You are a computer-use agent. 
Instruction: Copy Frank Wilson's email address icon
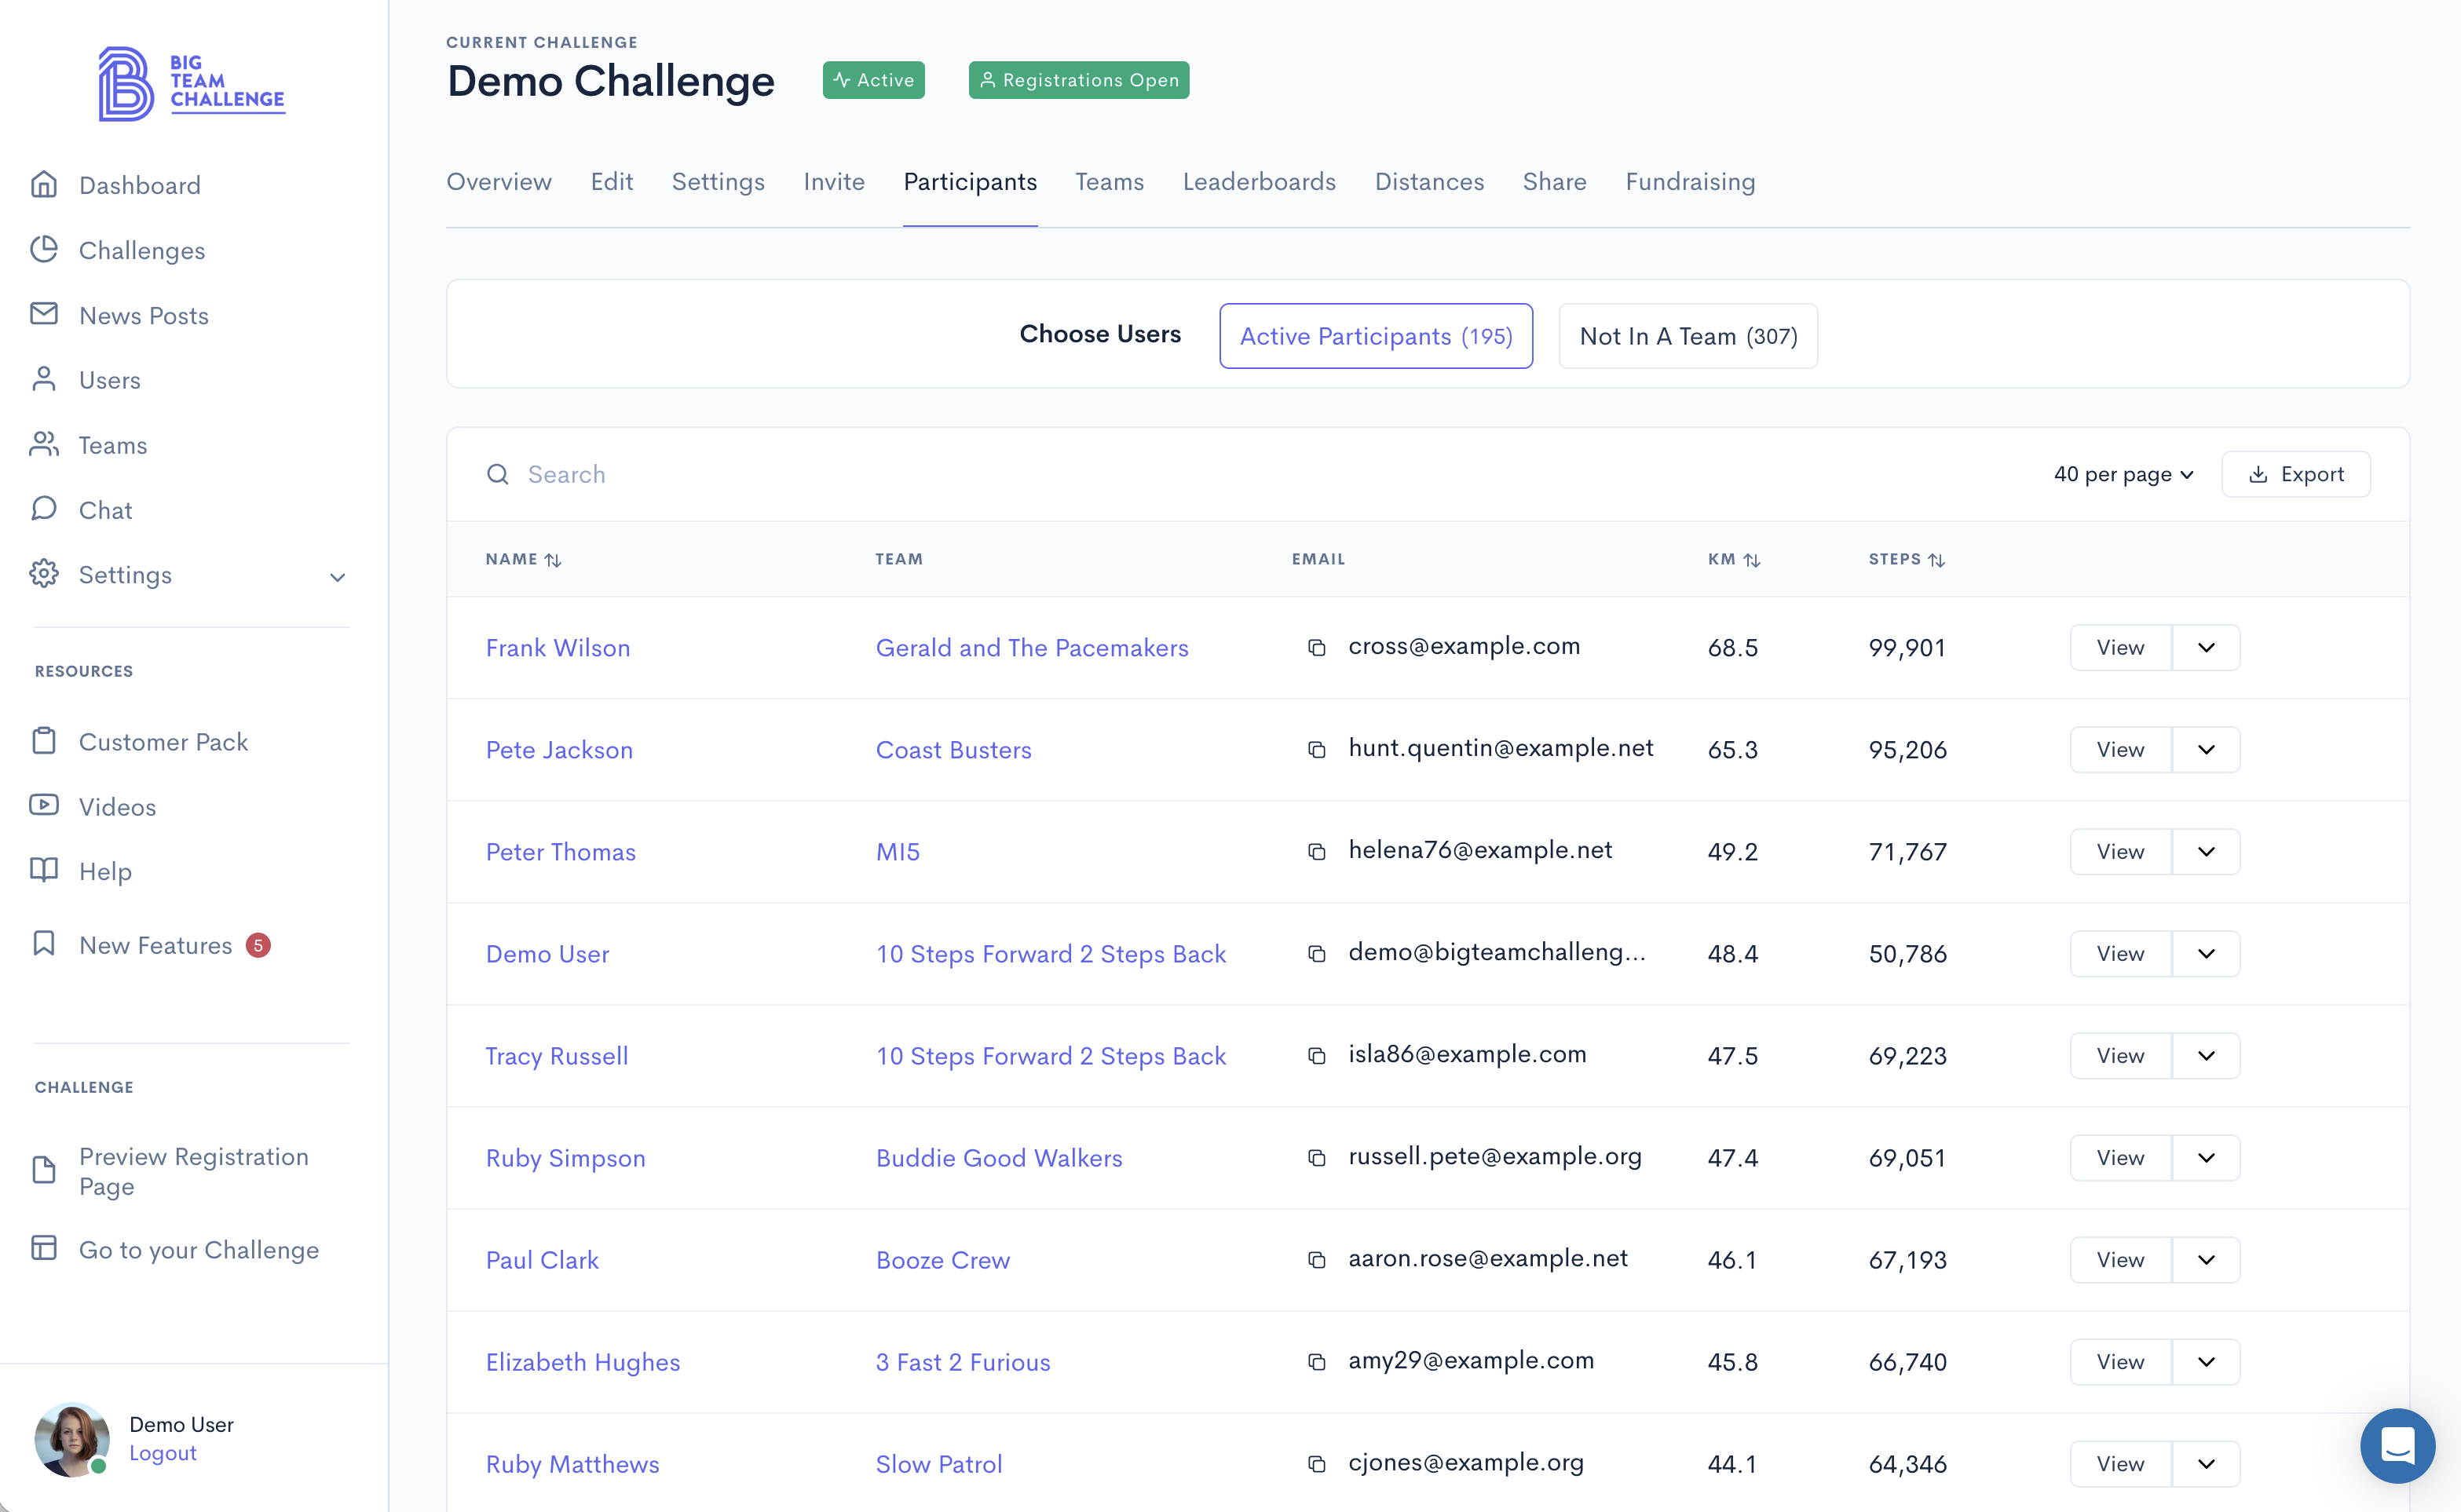1316,648
